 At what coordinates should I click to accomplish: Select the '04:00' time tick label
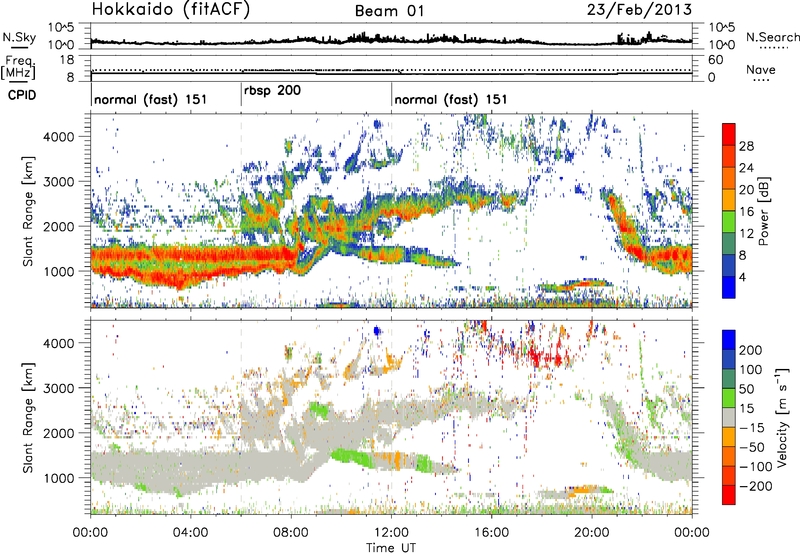[x=190, y=533]
